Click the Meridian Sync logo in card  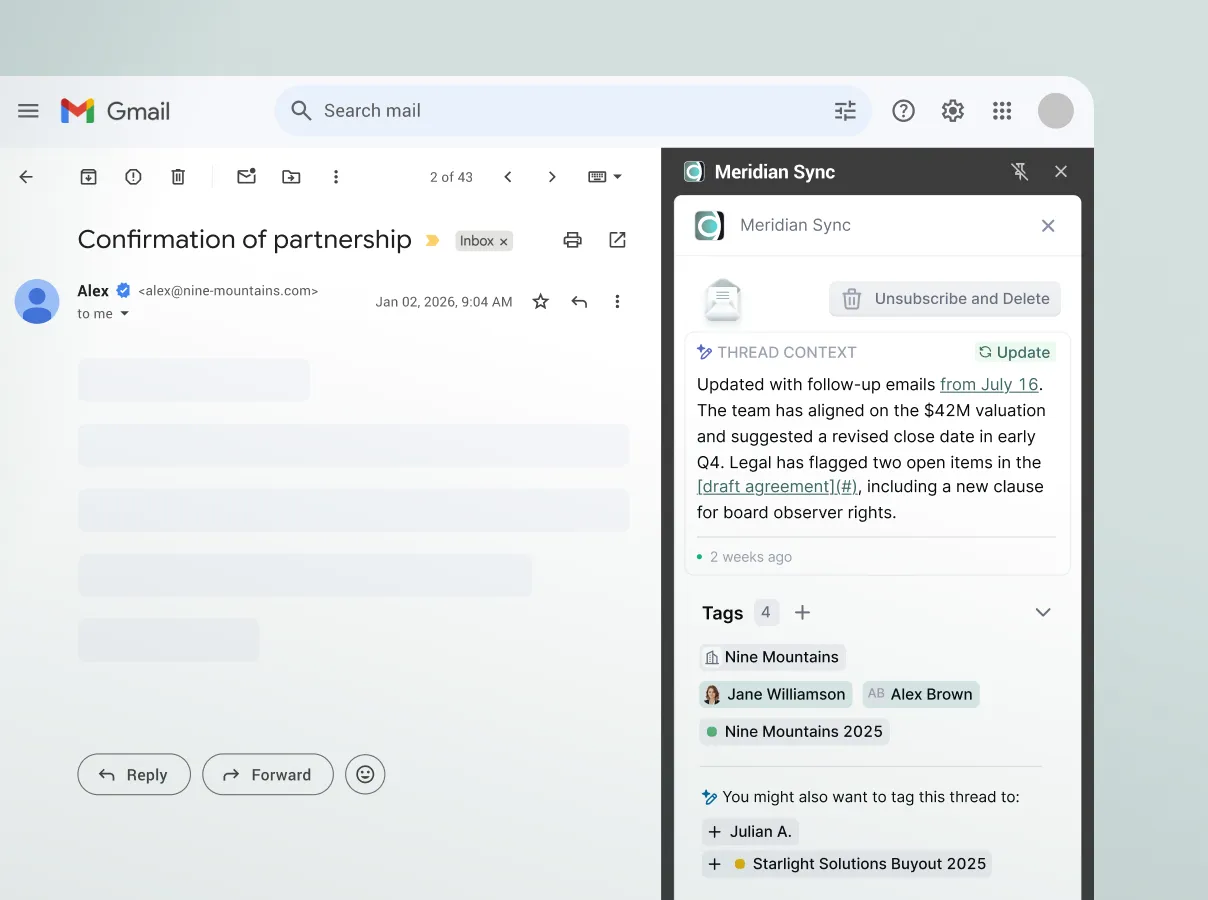709,226
